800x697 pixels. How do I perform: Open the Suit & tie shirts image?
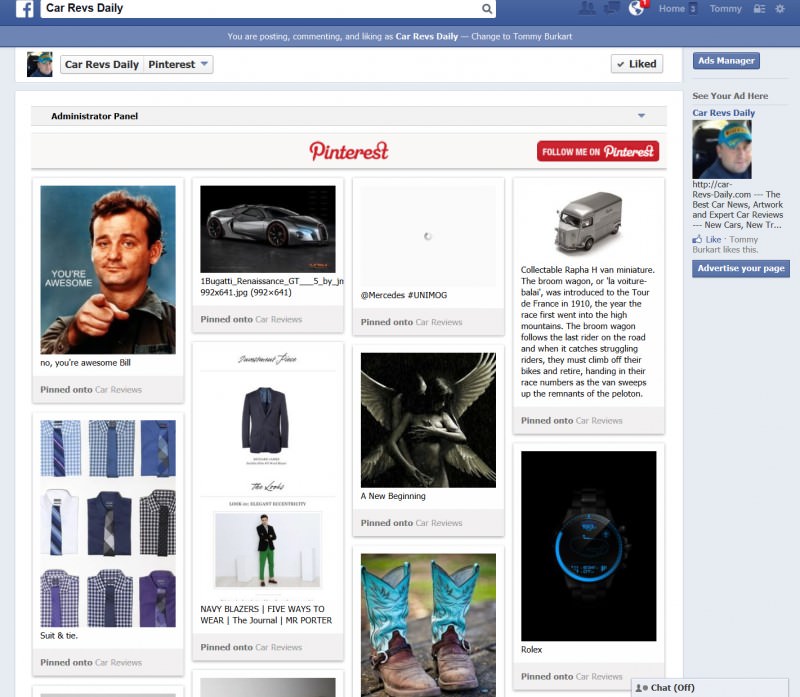click(108, 524)
